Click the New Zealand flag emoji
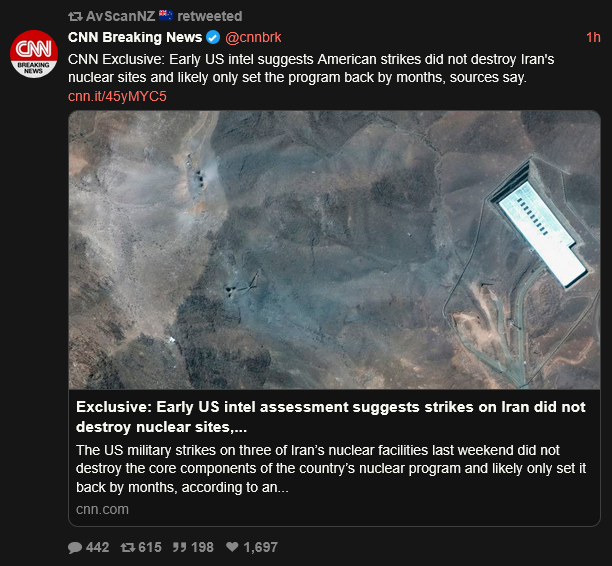This screenshot has width=612, height=566. (166, 16)
